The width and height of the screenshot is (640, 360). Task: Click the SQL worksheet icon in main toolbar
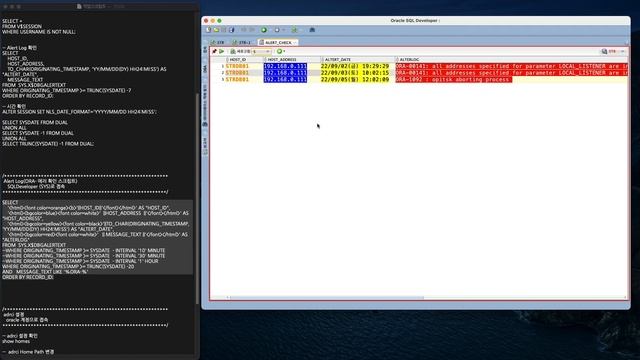click(x=294, y=30)
